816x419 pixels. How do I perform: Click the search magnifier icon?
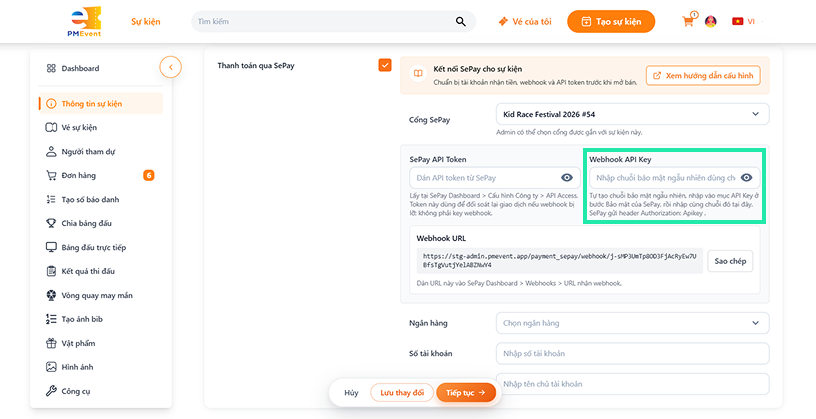click(x=461, y=21)
